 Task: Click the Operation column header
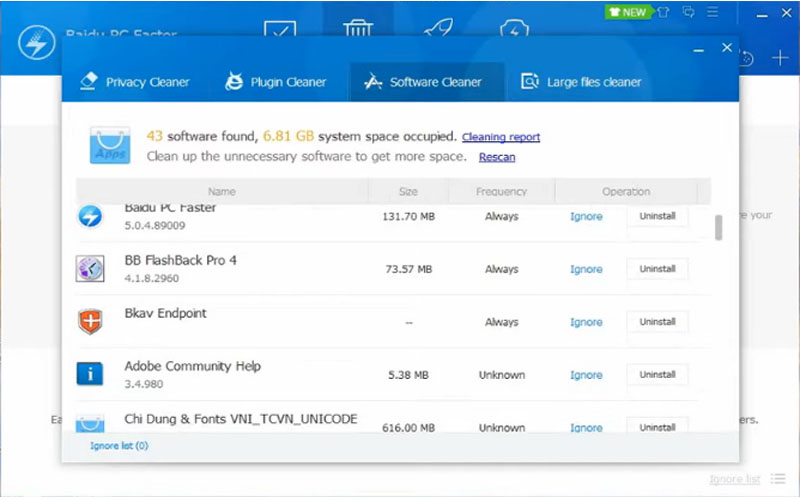point(626,192)
